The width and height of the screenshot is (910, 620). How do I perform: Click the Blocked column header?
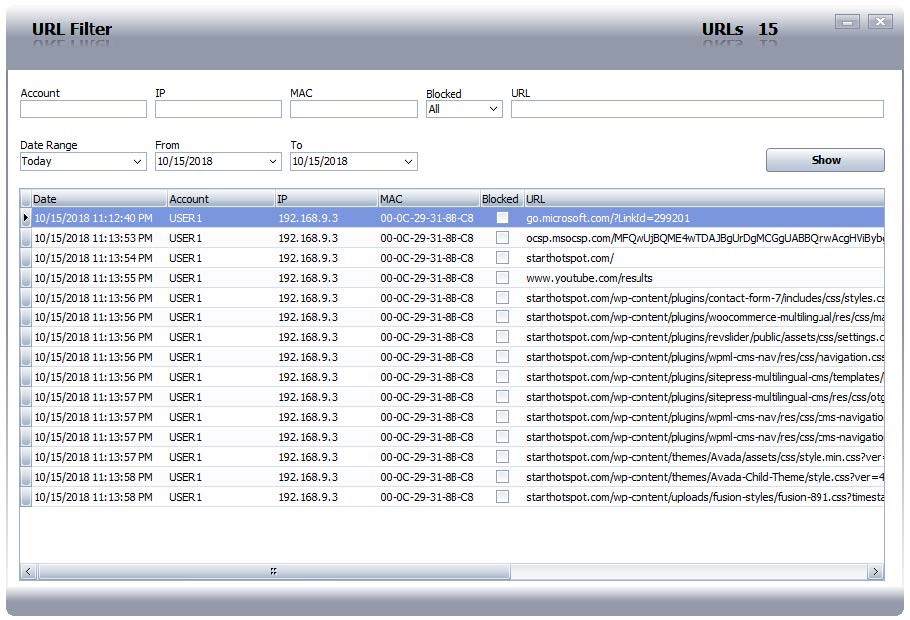pyautogui.click(x=503, y=199)
